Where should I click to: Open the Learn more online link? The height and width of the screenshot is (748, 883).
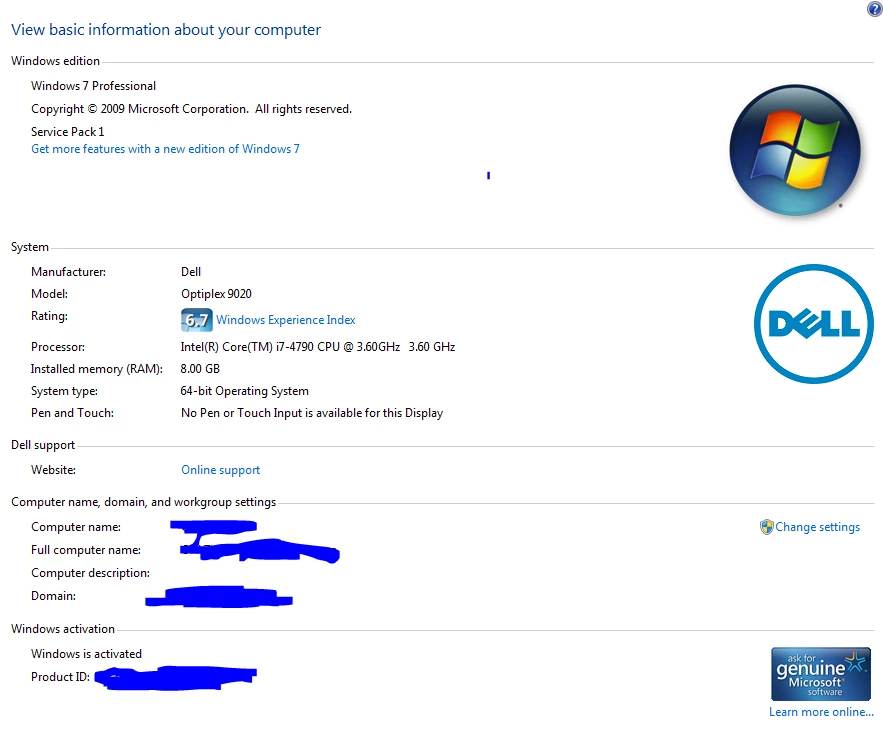[x=821, y=712]
